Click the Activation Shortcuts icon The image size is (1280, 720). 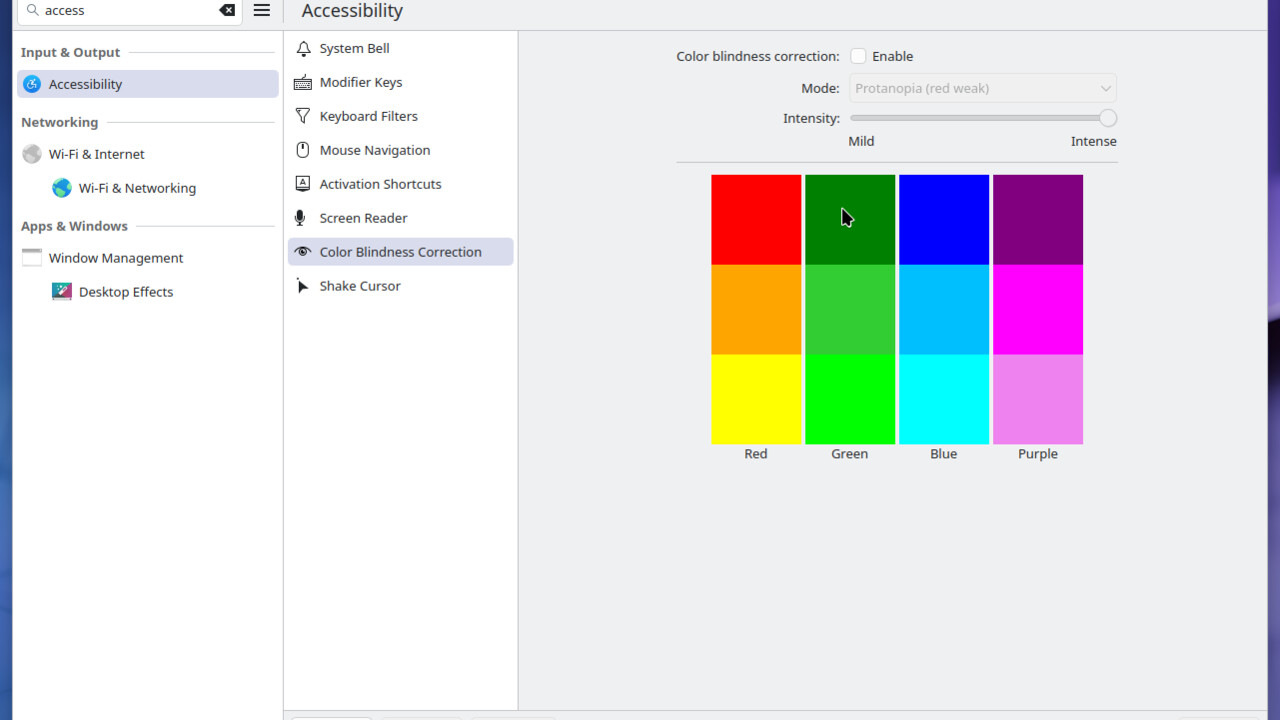[x=303, y=184]
